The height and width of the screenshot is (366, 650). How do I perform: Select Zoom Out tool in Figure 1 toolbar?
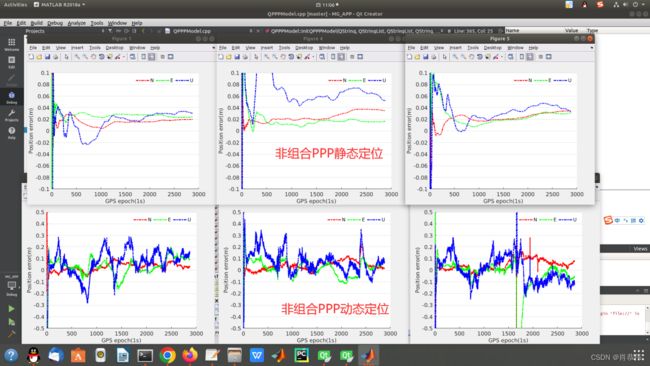coord(85,57)
